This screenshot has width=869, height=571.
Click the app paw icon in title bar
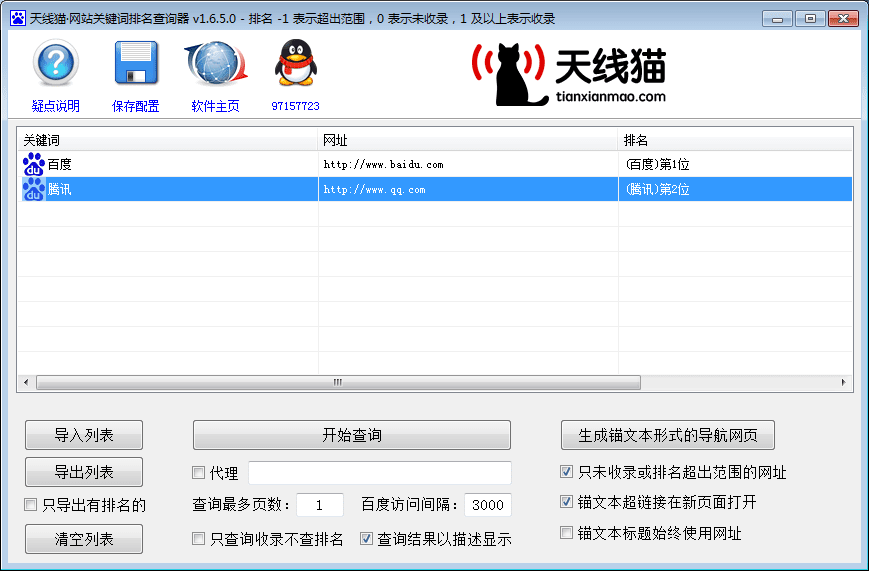point(18,18)
